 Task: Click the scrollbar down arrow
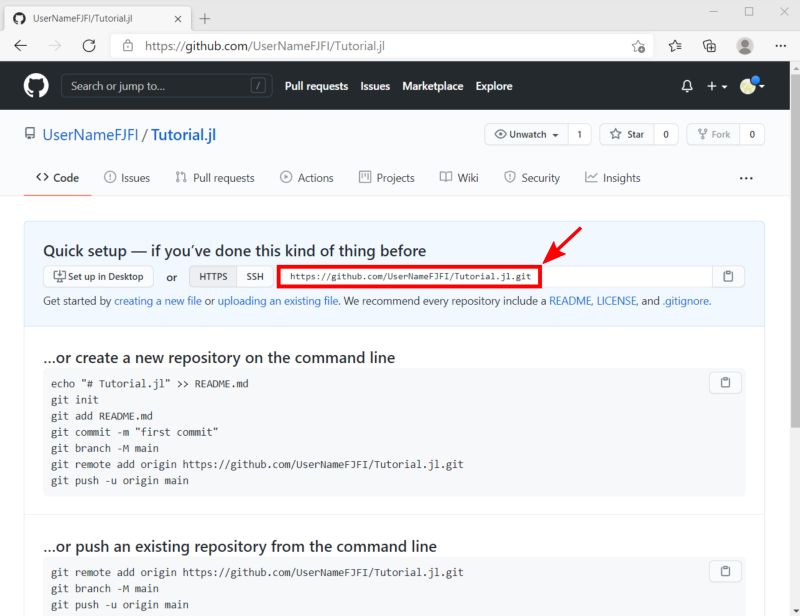tap(795, 610)
